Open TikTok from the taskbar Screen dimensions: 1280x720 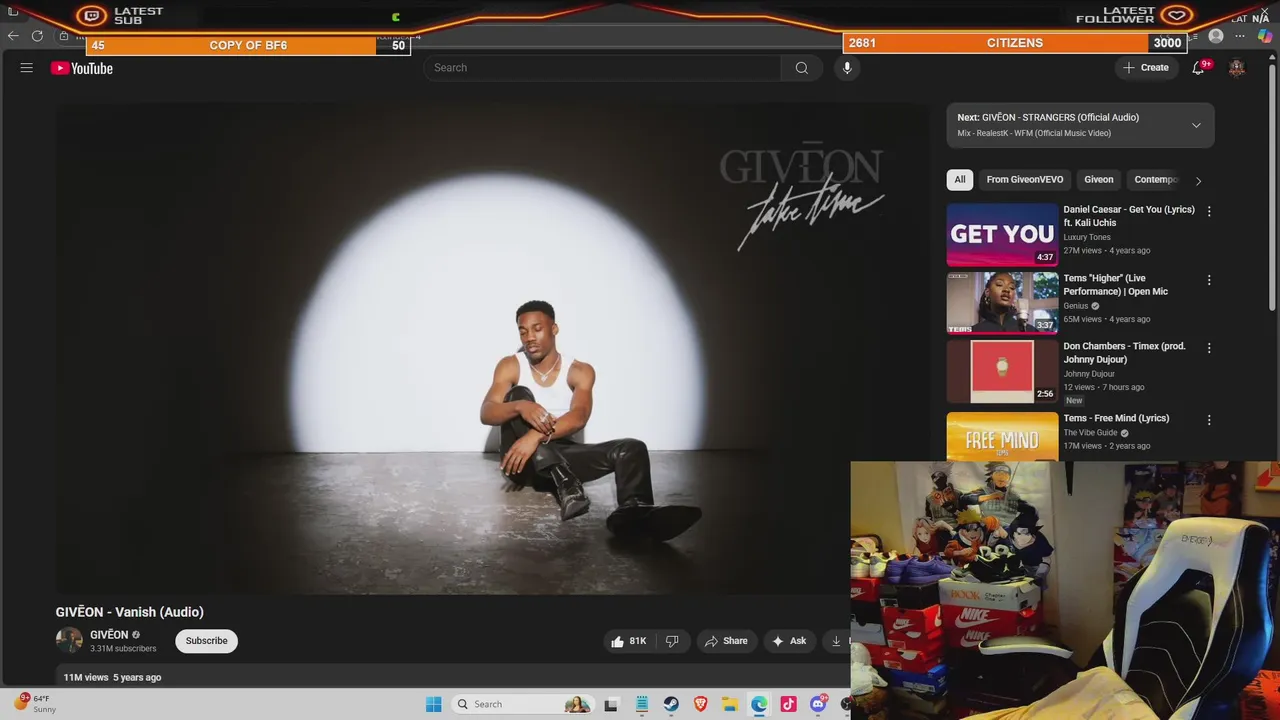point(788,704)
